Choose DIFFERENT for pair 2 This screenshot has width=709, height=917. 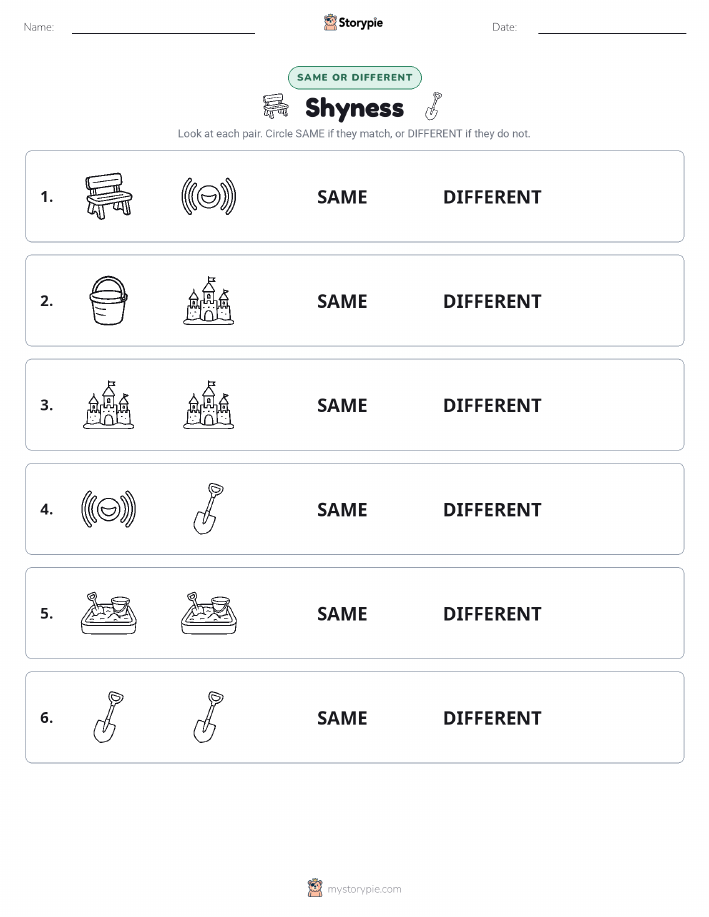[x=492, y=301]
